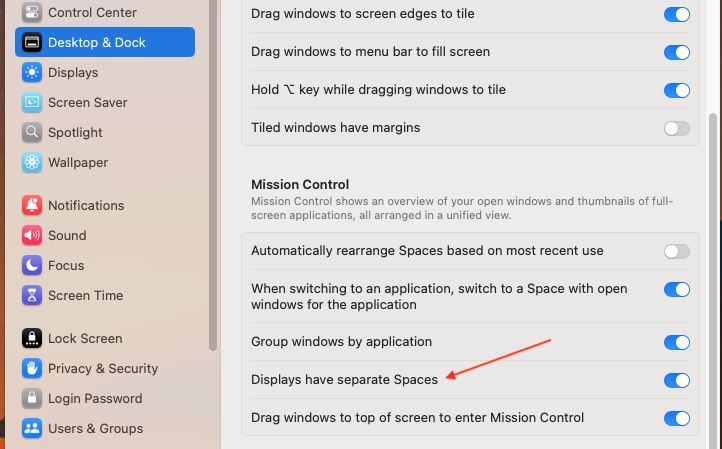Open the Sound speaker icon

32,235
